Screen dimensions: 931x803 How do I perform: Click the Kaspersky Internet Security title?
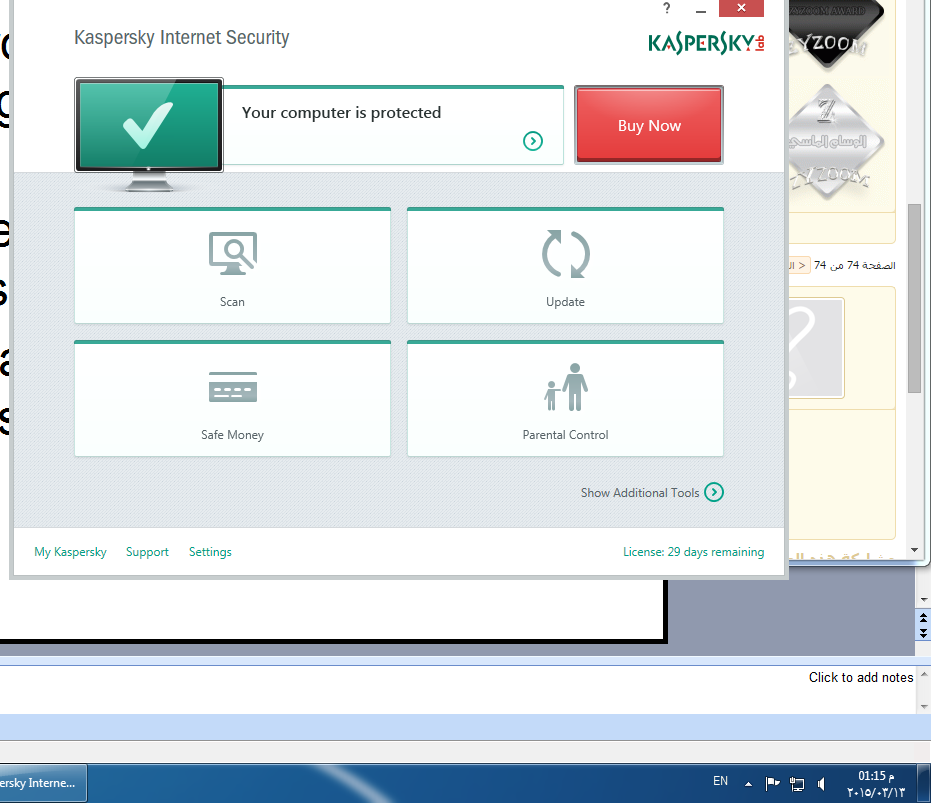click(x=182, y=37)
